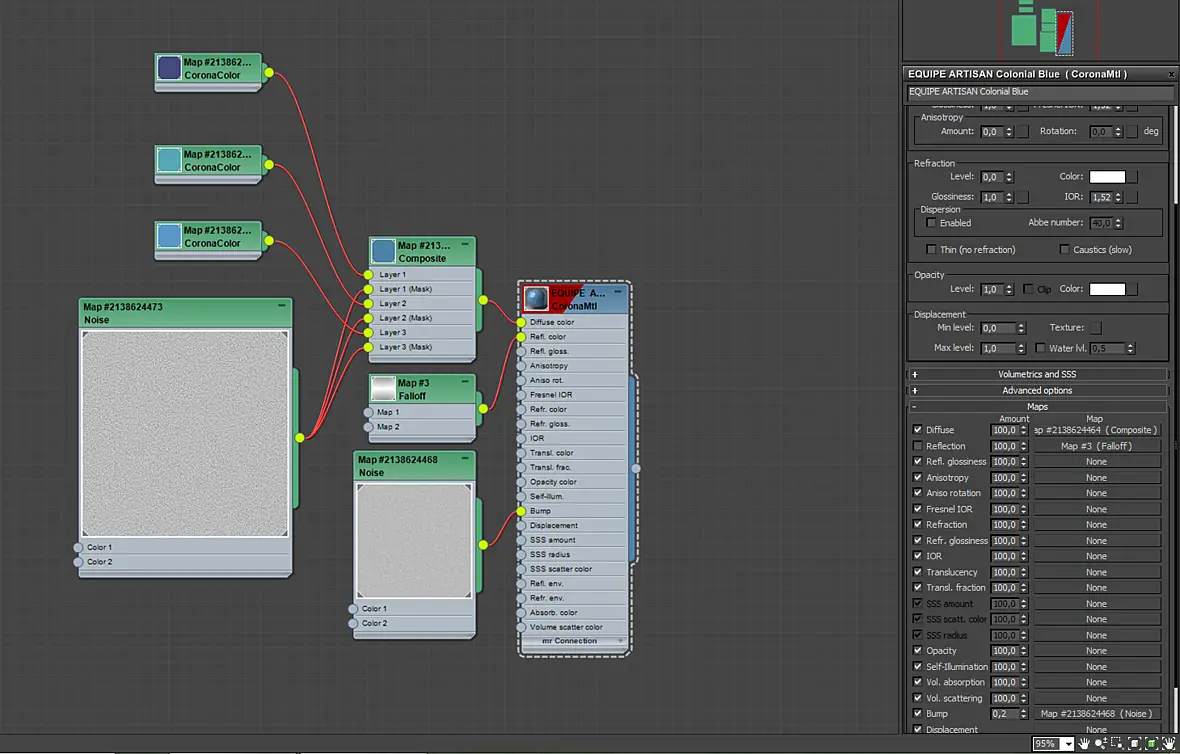Click the Color 1 socket of large Noise node
1180x754 pixels.
coord(78,547)
